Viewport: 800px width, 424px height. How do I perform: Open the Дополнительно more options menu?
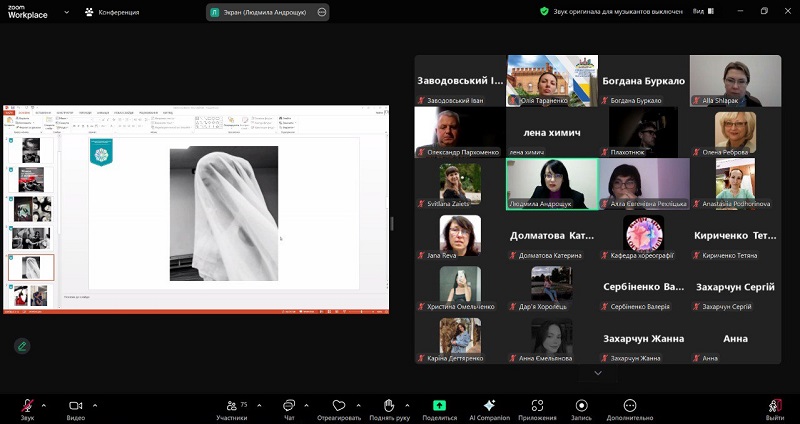[x=629, y=406]
